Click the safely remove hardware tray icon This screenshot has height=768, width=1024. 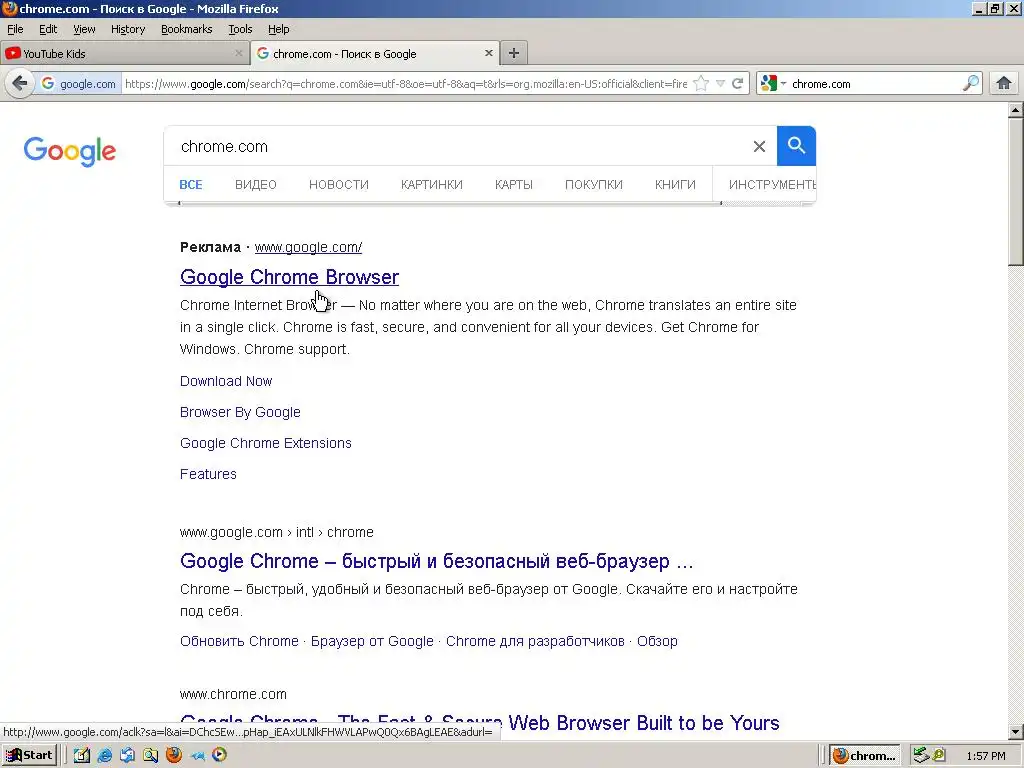921,755
